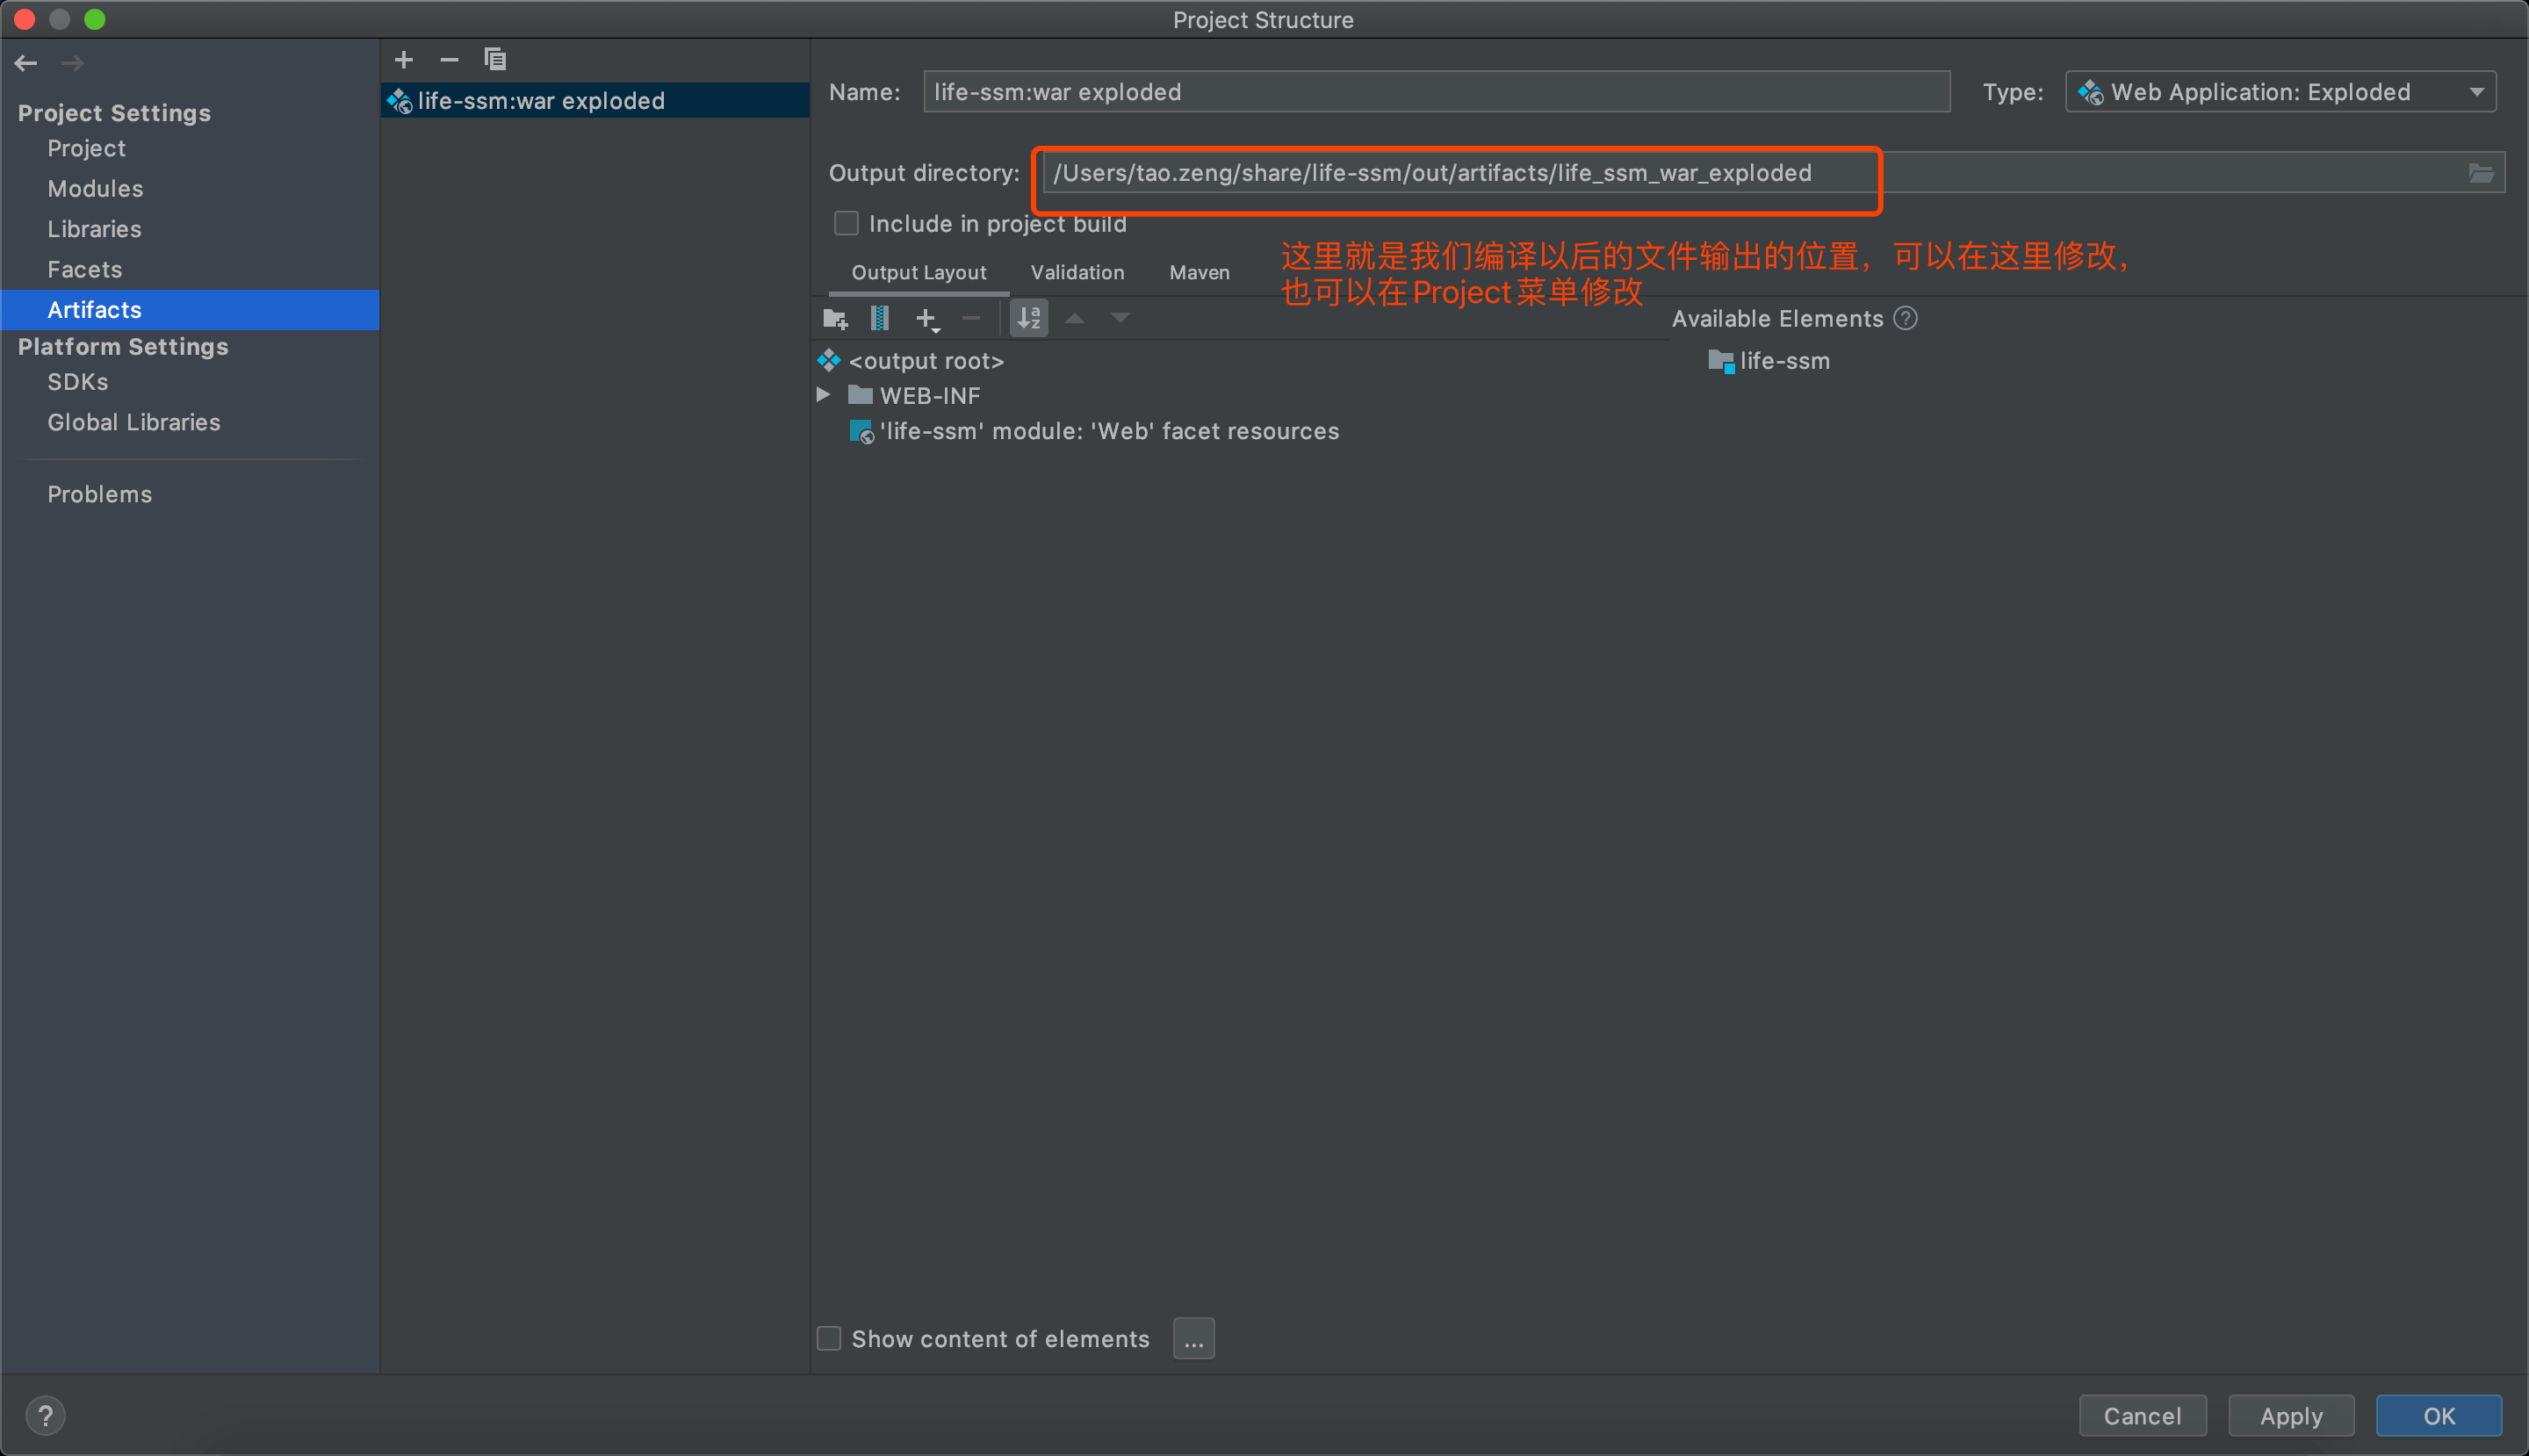The height and width of the screenshot is (1456, 2529).
Task: Navigate back using the left arrow
Action: pyautogui.click(x=26, y=63)
